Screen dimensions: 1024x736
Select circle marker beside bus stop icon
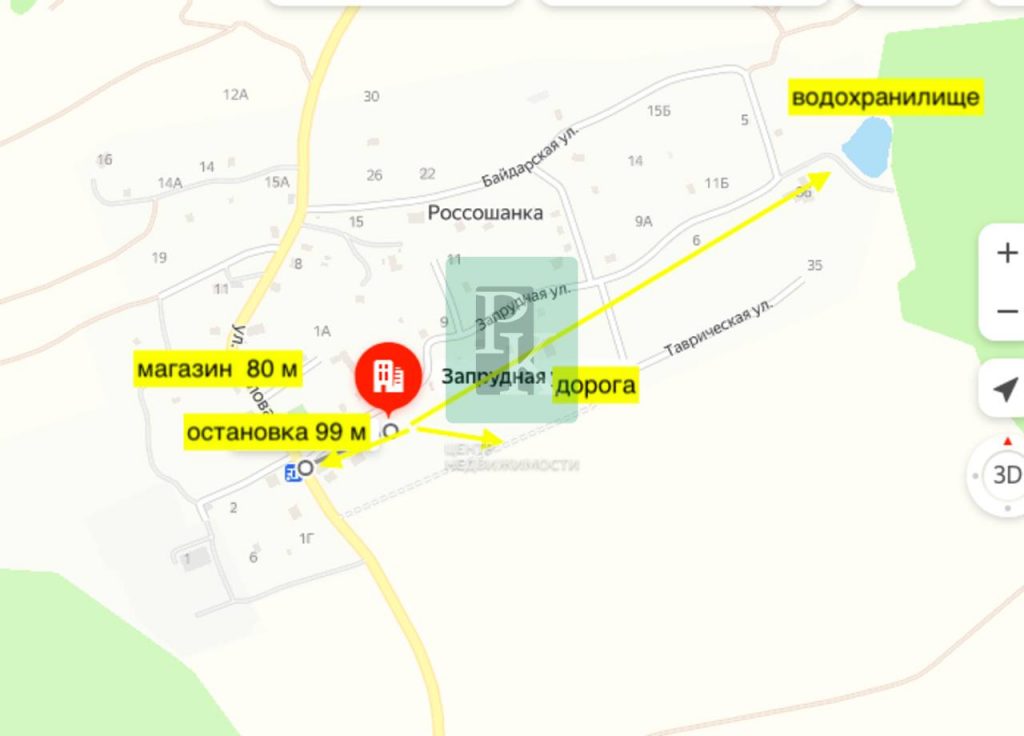point(306,468)
